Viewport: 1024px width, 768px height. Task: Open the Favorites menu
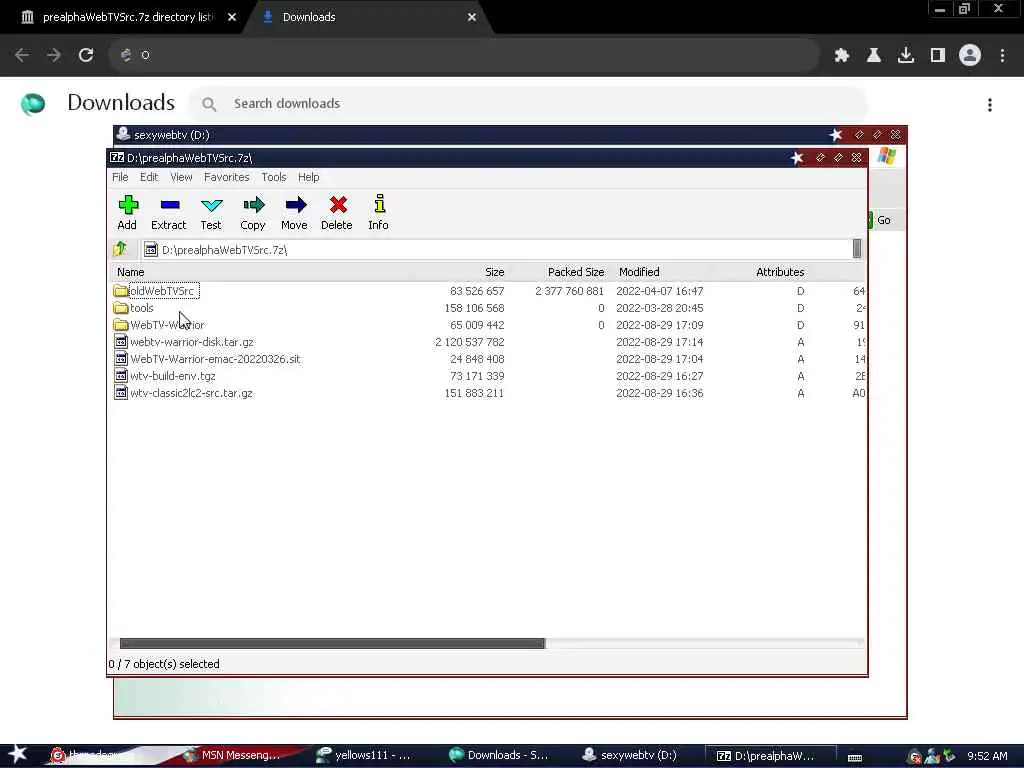227,177
